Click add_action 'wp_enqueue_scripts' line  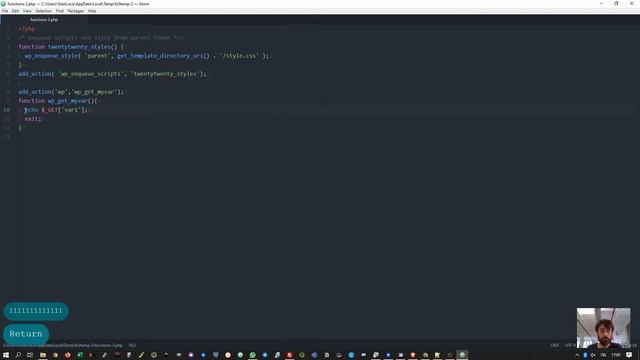point(112,74)
